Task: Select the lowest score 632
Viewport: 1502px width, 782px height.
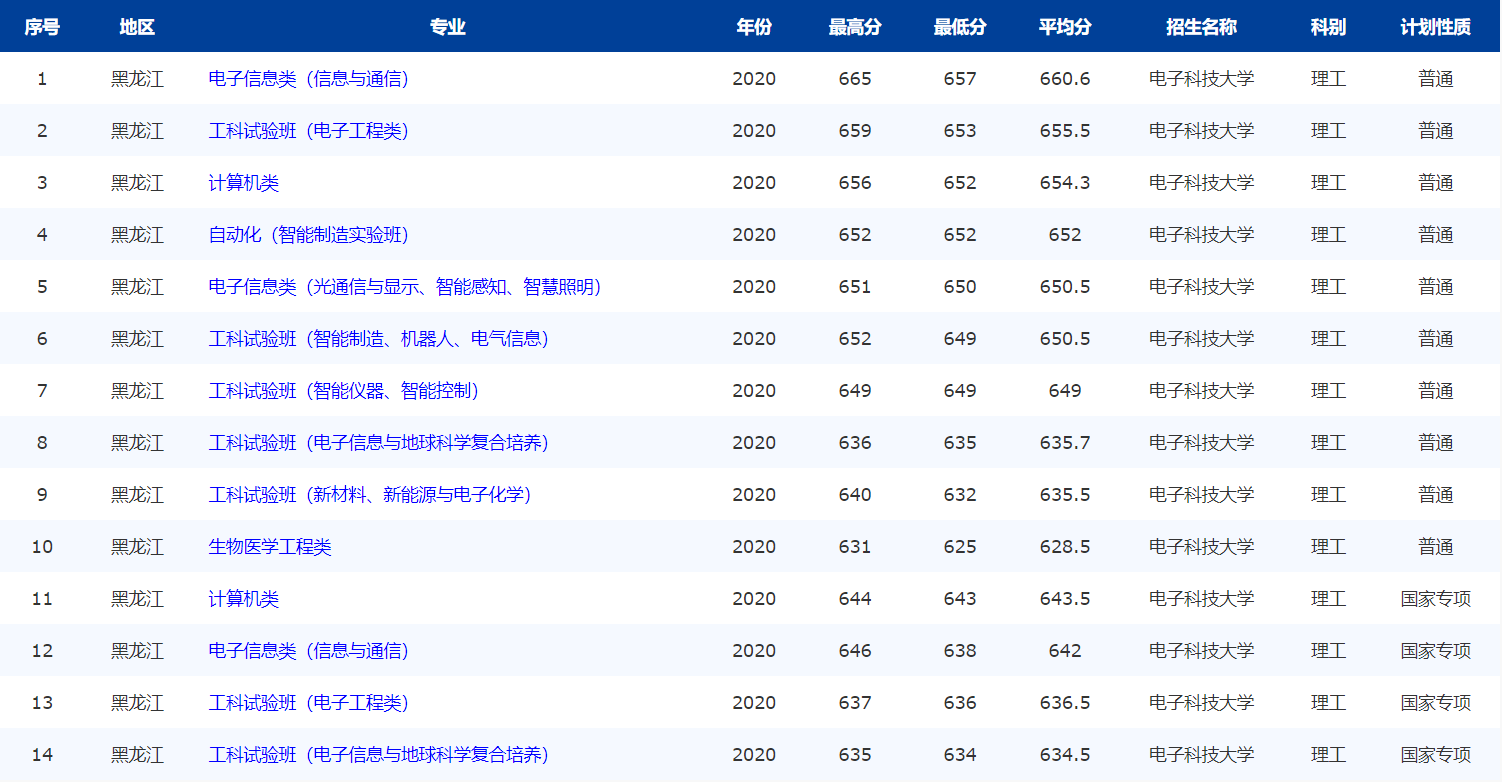Action: point(960,494)
